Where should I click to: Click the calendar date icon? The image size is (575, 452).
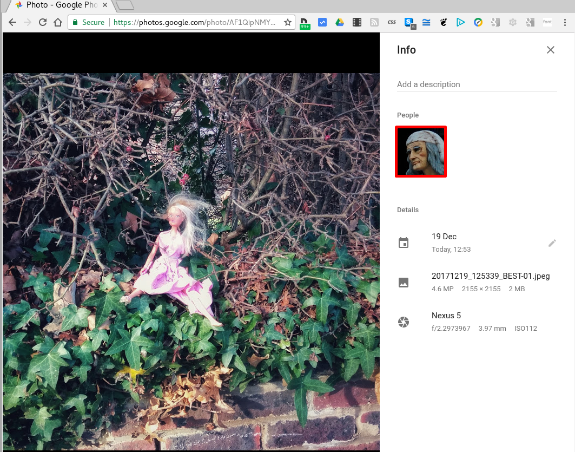click(x=403, y=243)
